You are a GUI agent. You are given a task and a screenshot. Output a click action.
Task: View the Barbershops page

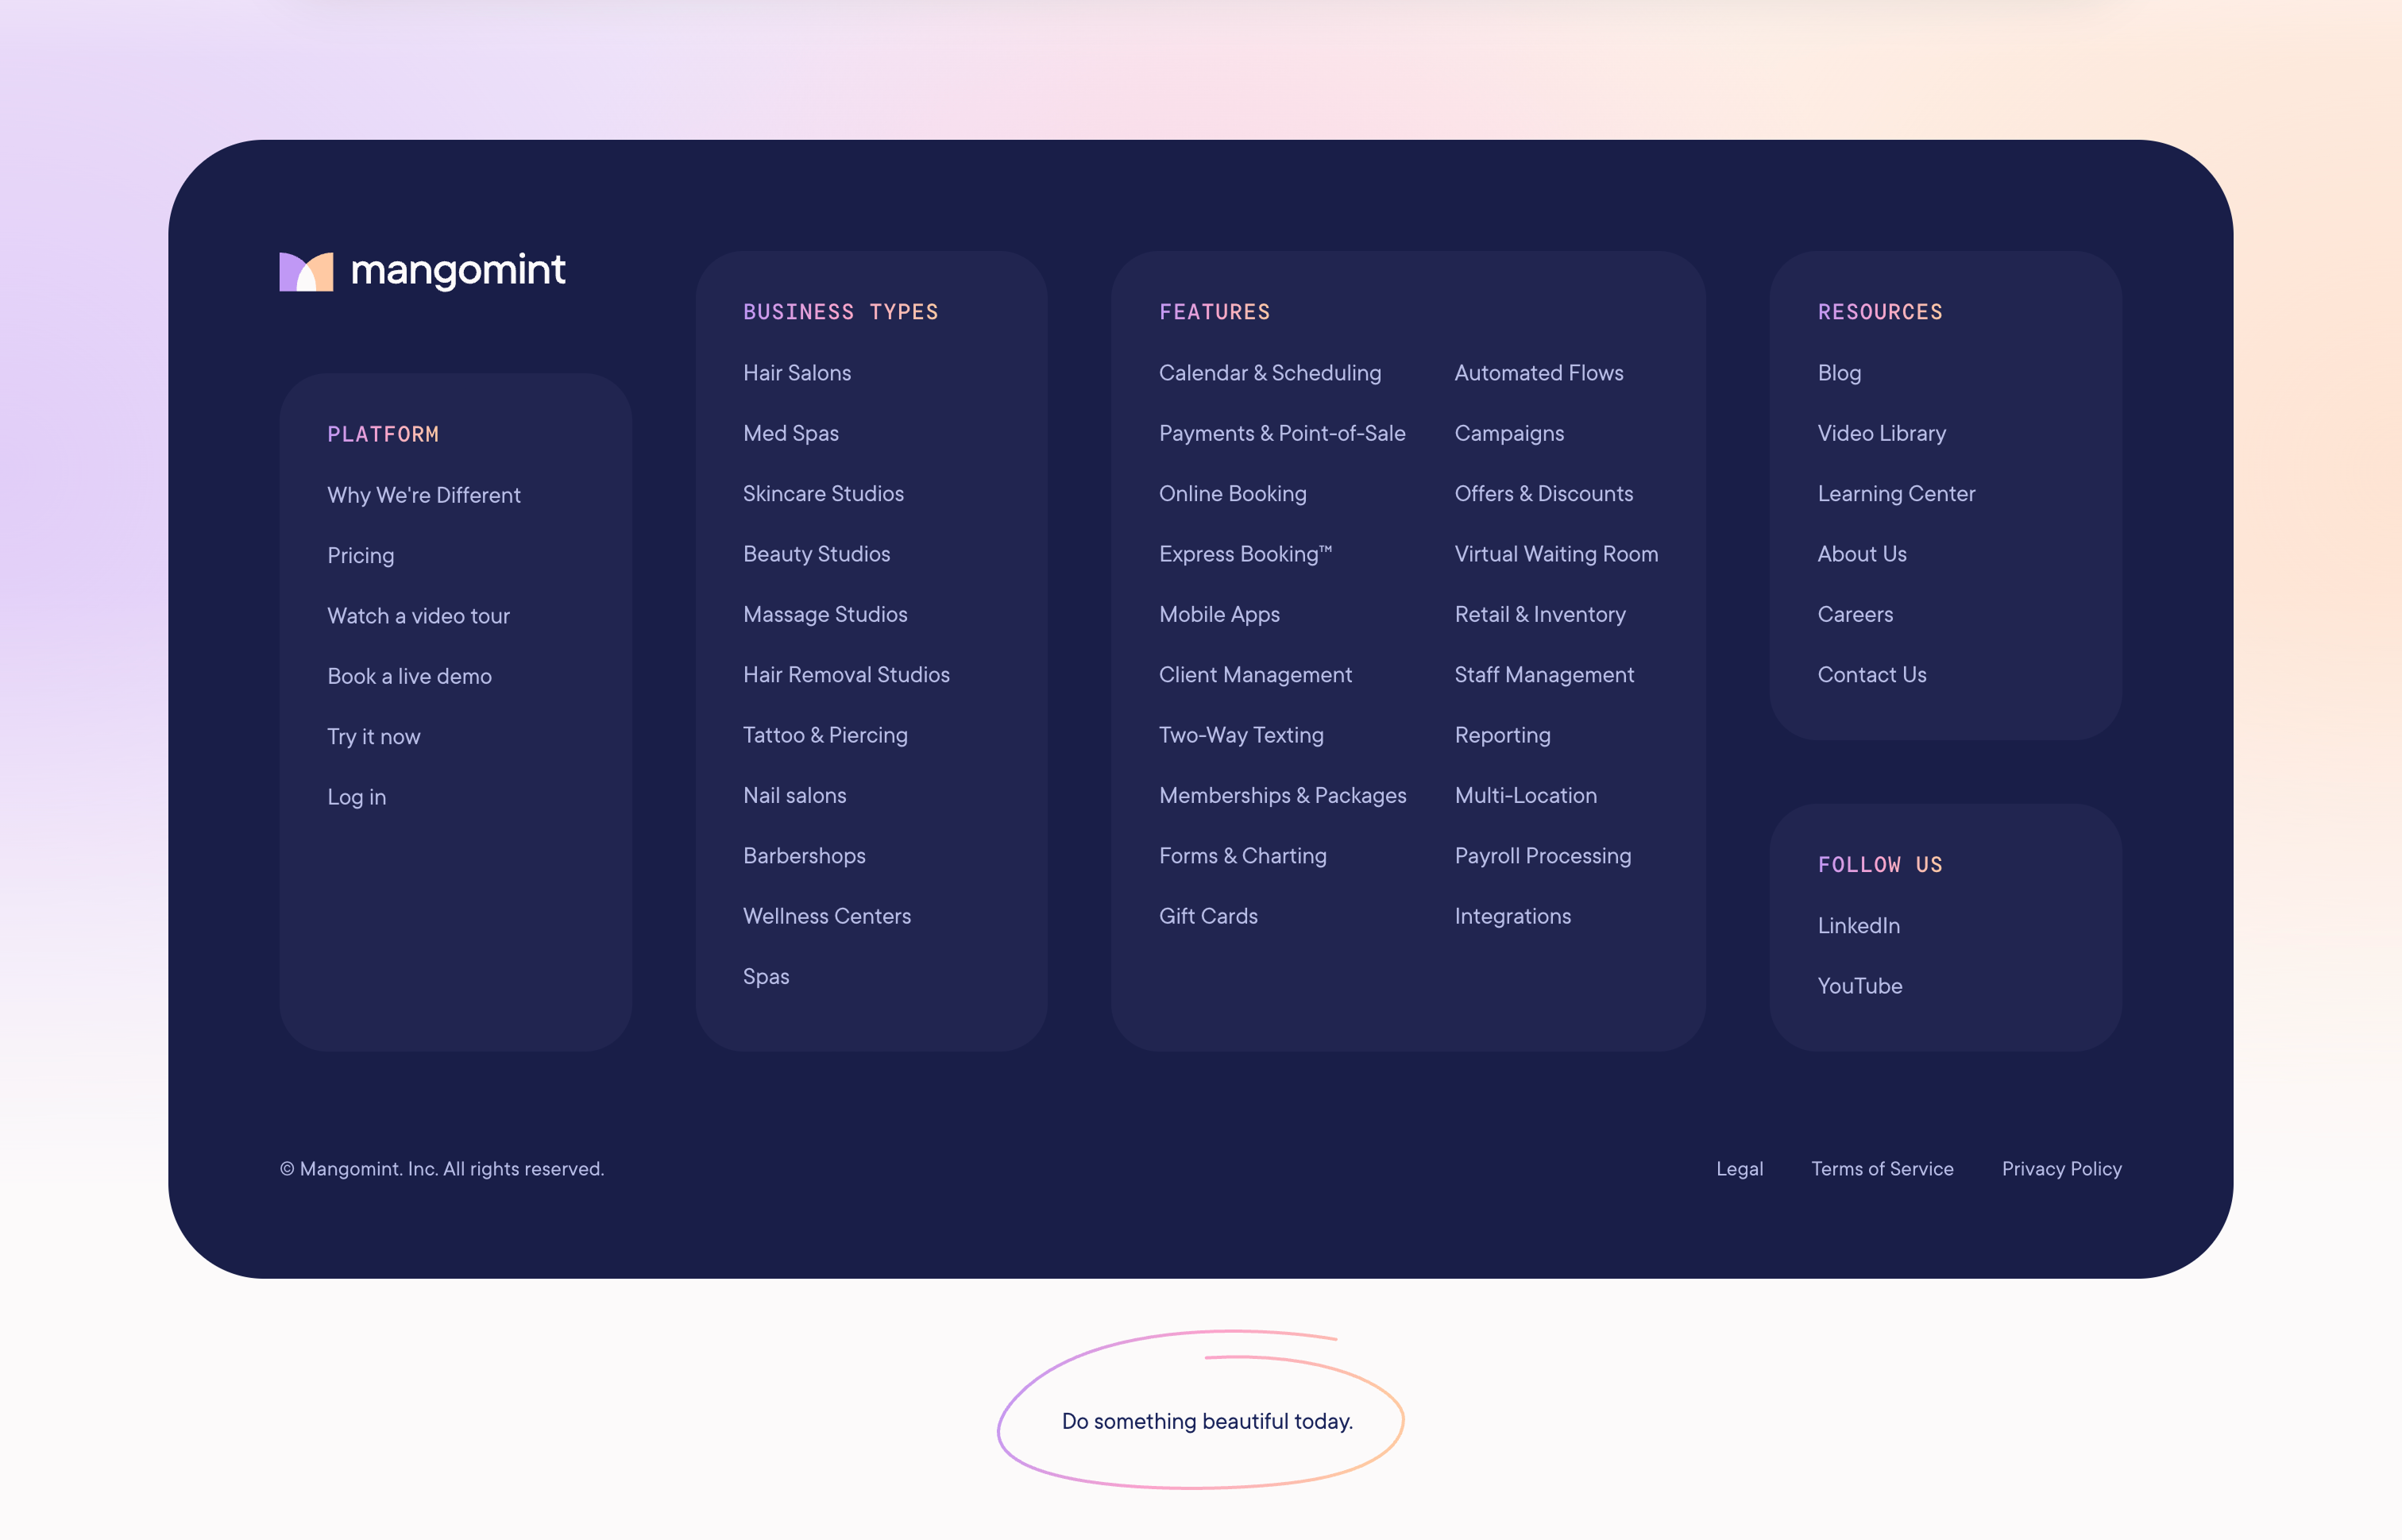click(x=804, y=855)
